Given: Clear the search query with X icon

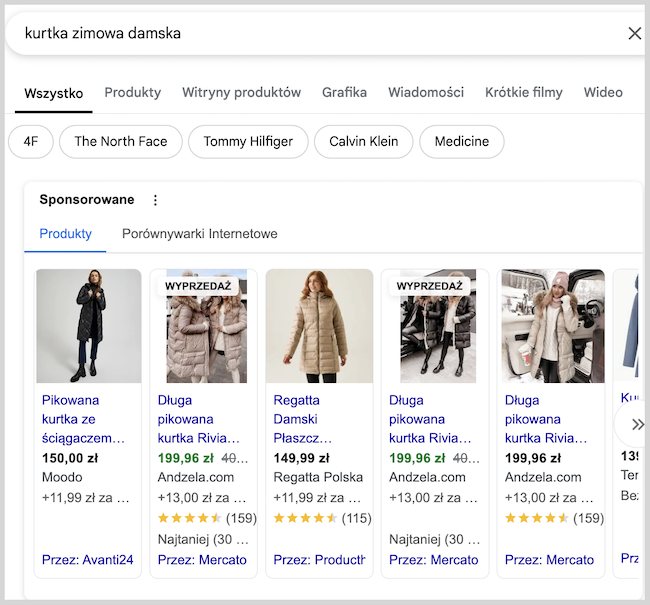Looking at the screenshot, I should click(634, 33).
